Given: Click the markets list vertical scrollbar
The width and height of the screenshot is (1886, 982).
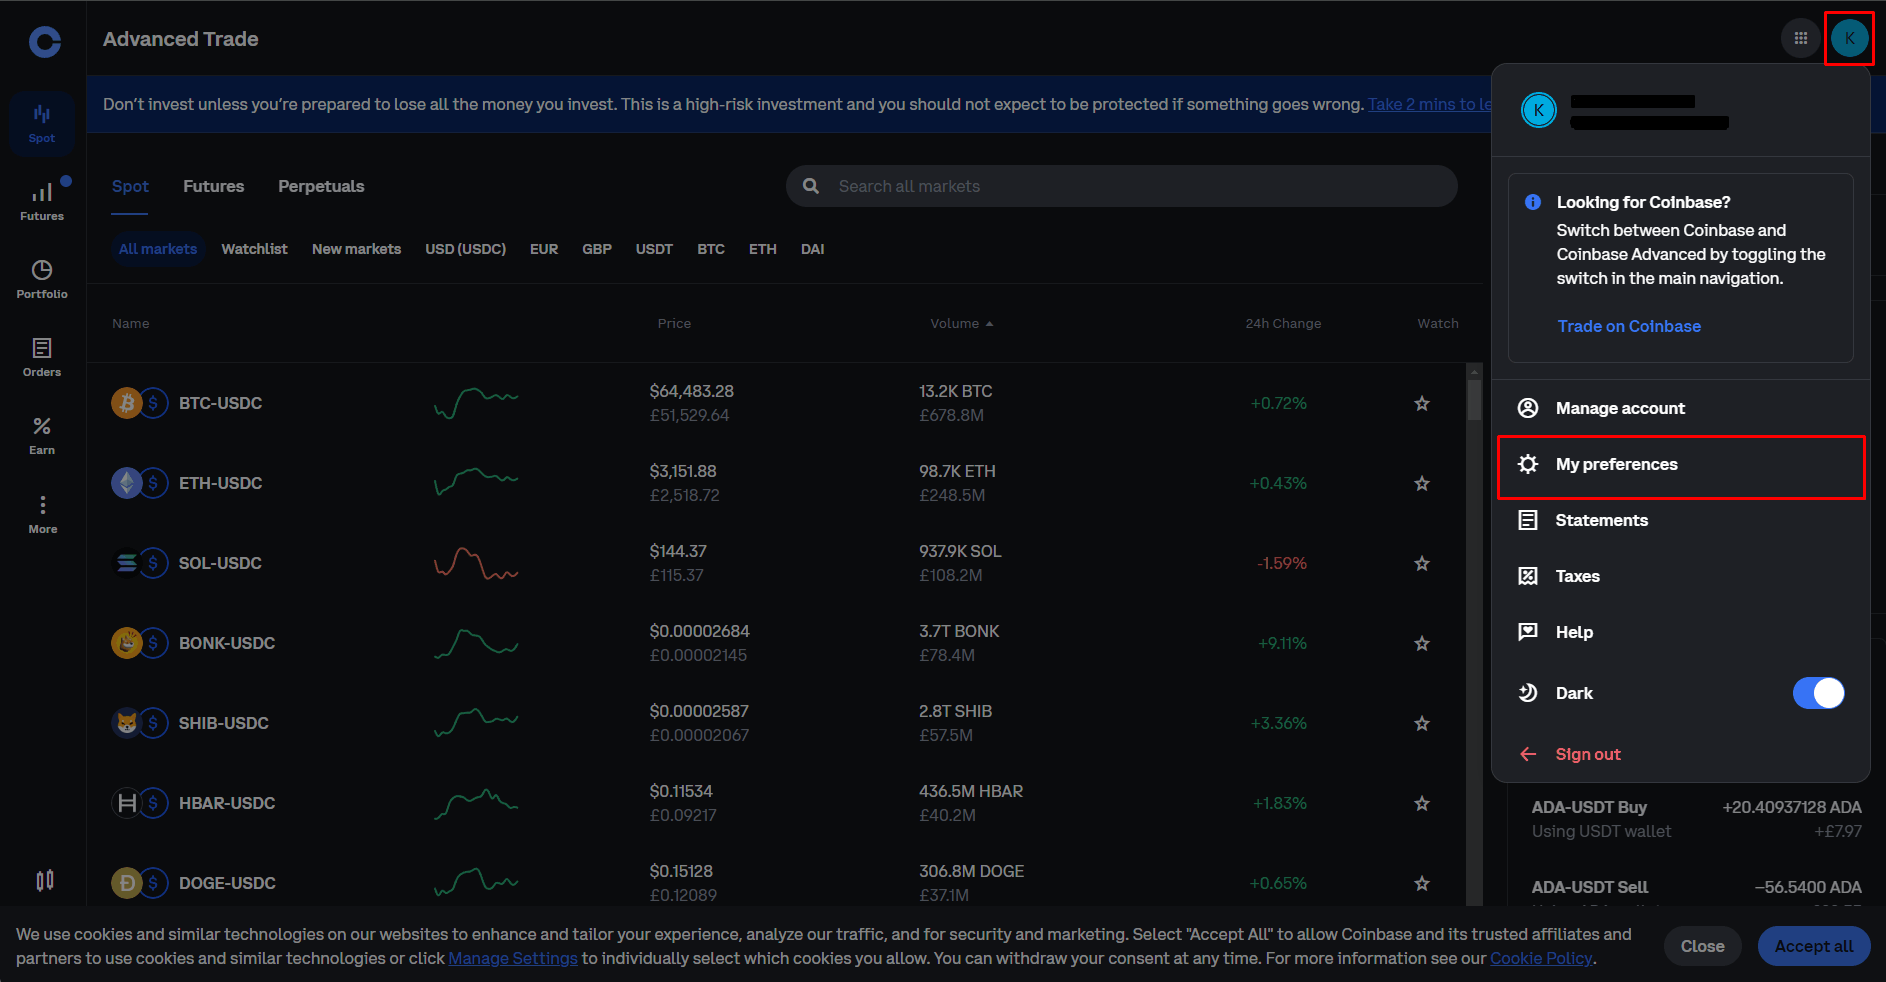Looking at the screenshot, I should tap(1474, 400).
